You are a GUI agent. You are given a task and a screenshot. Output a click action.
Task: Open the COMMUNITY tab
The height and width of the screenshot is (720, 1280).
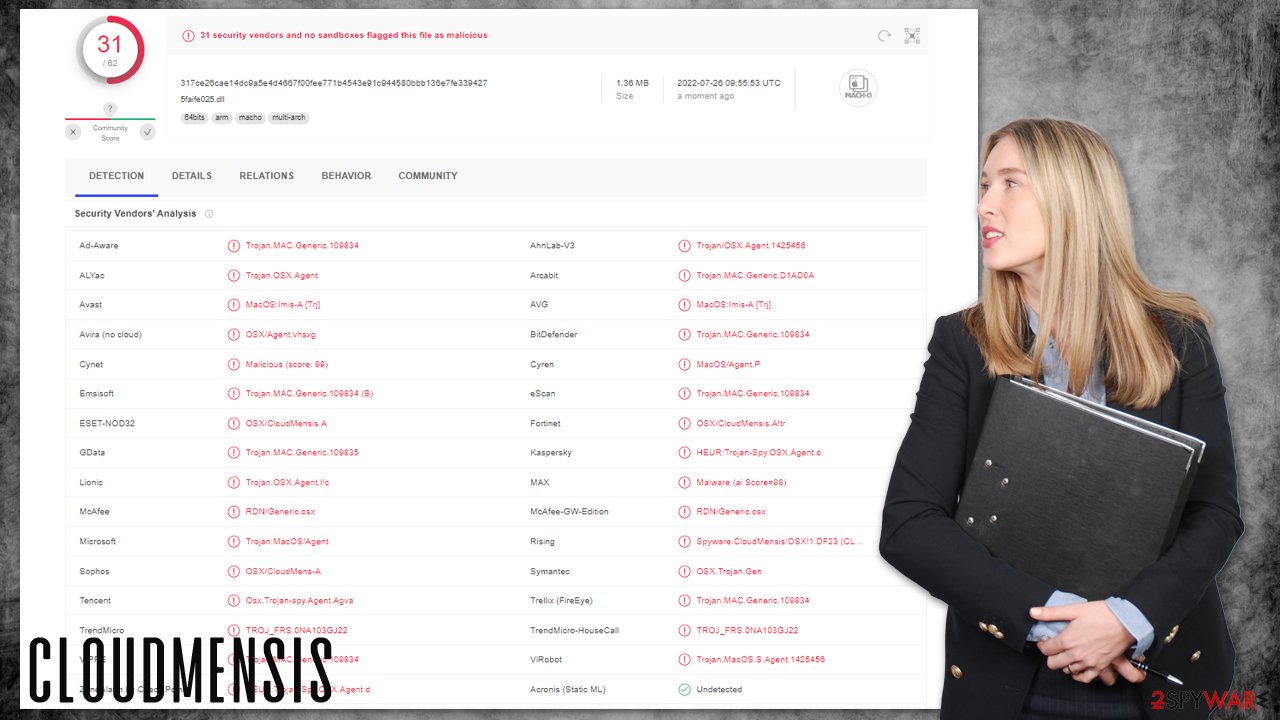click(x=428, y=176)
